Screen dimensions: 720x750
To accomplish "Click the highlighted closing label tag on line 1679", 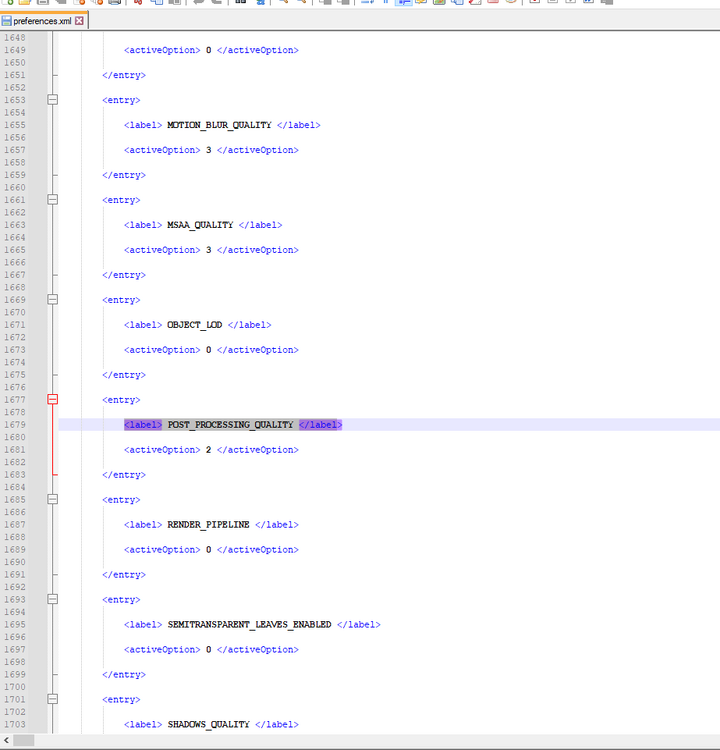I will [x=321, y=425].
